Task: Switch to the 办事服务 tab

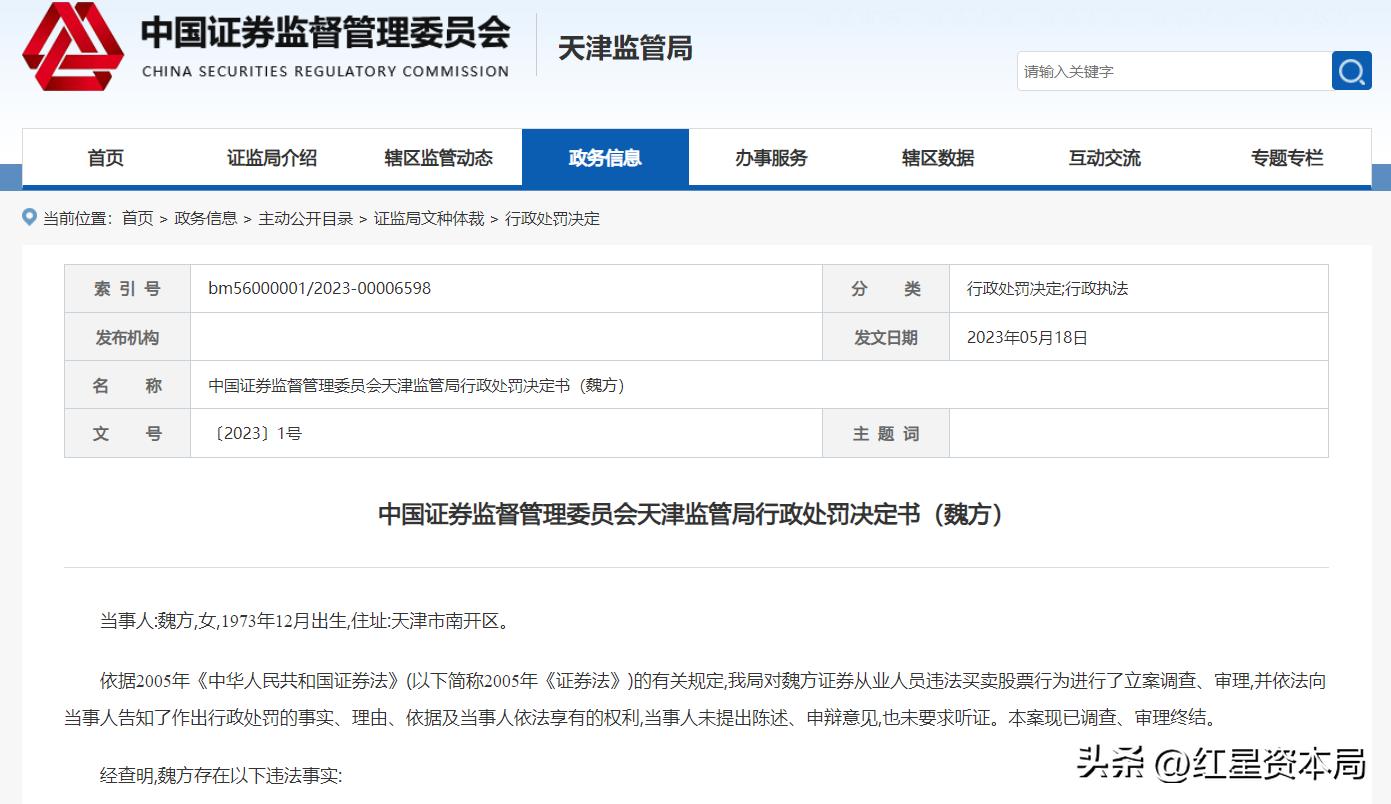Action: pos(771,157)
